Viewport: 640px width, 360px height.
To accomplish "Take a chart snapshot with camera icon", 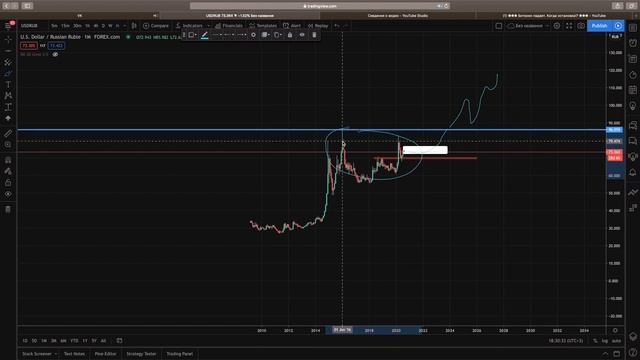I will tap(581, 26).
